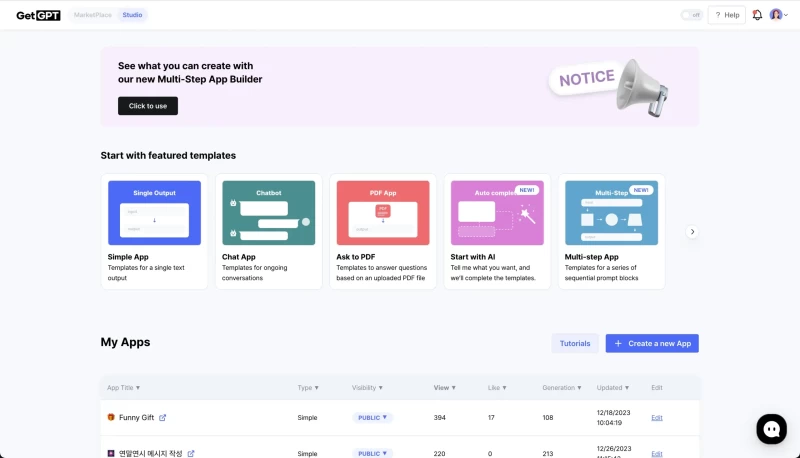Open the Tutorials button
Screen dimensions: 800x458
(x=575, y=343)
